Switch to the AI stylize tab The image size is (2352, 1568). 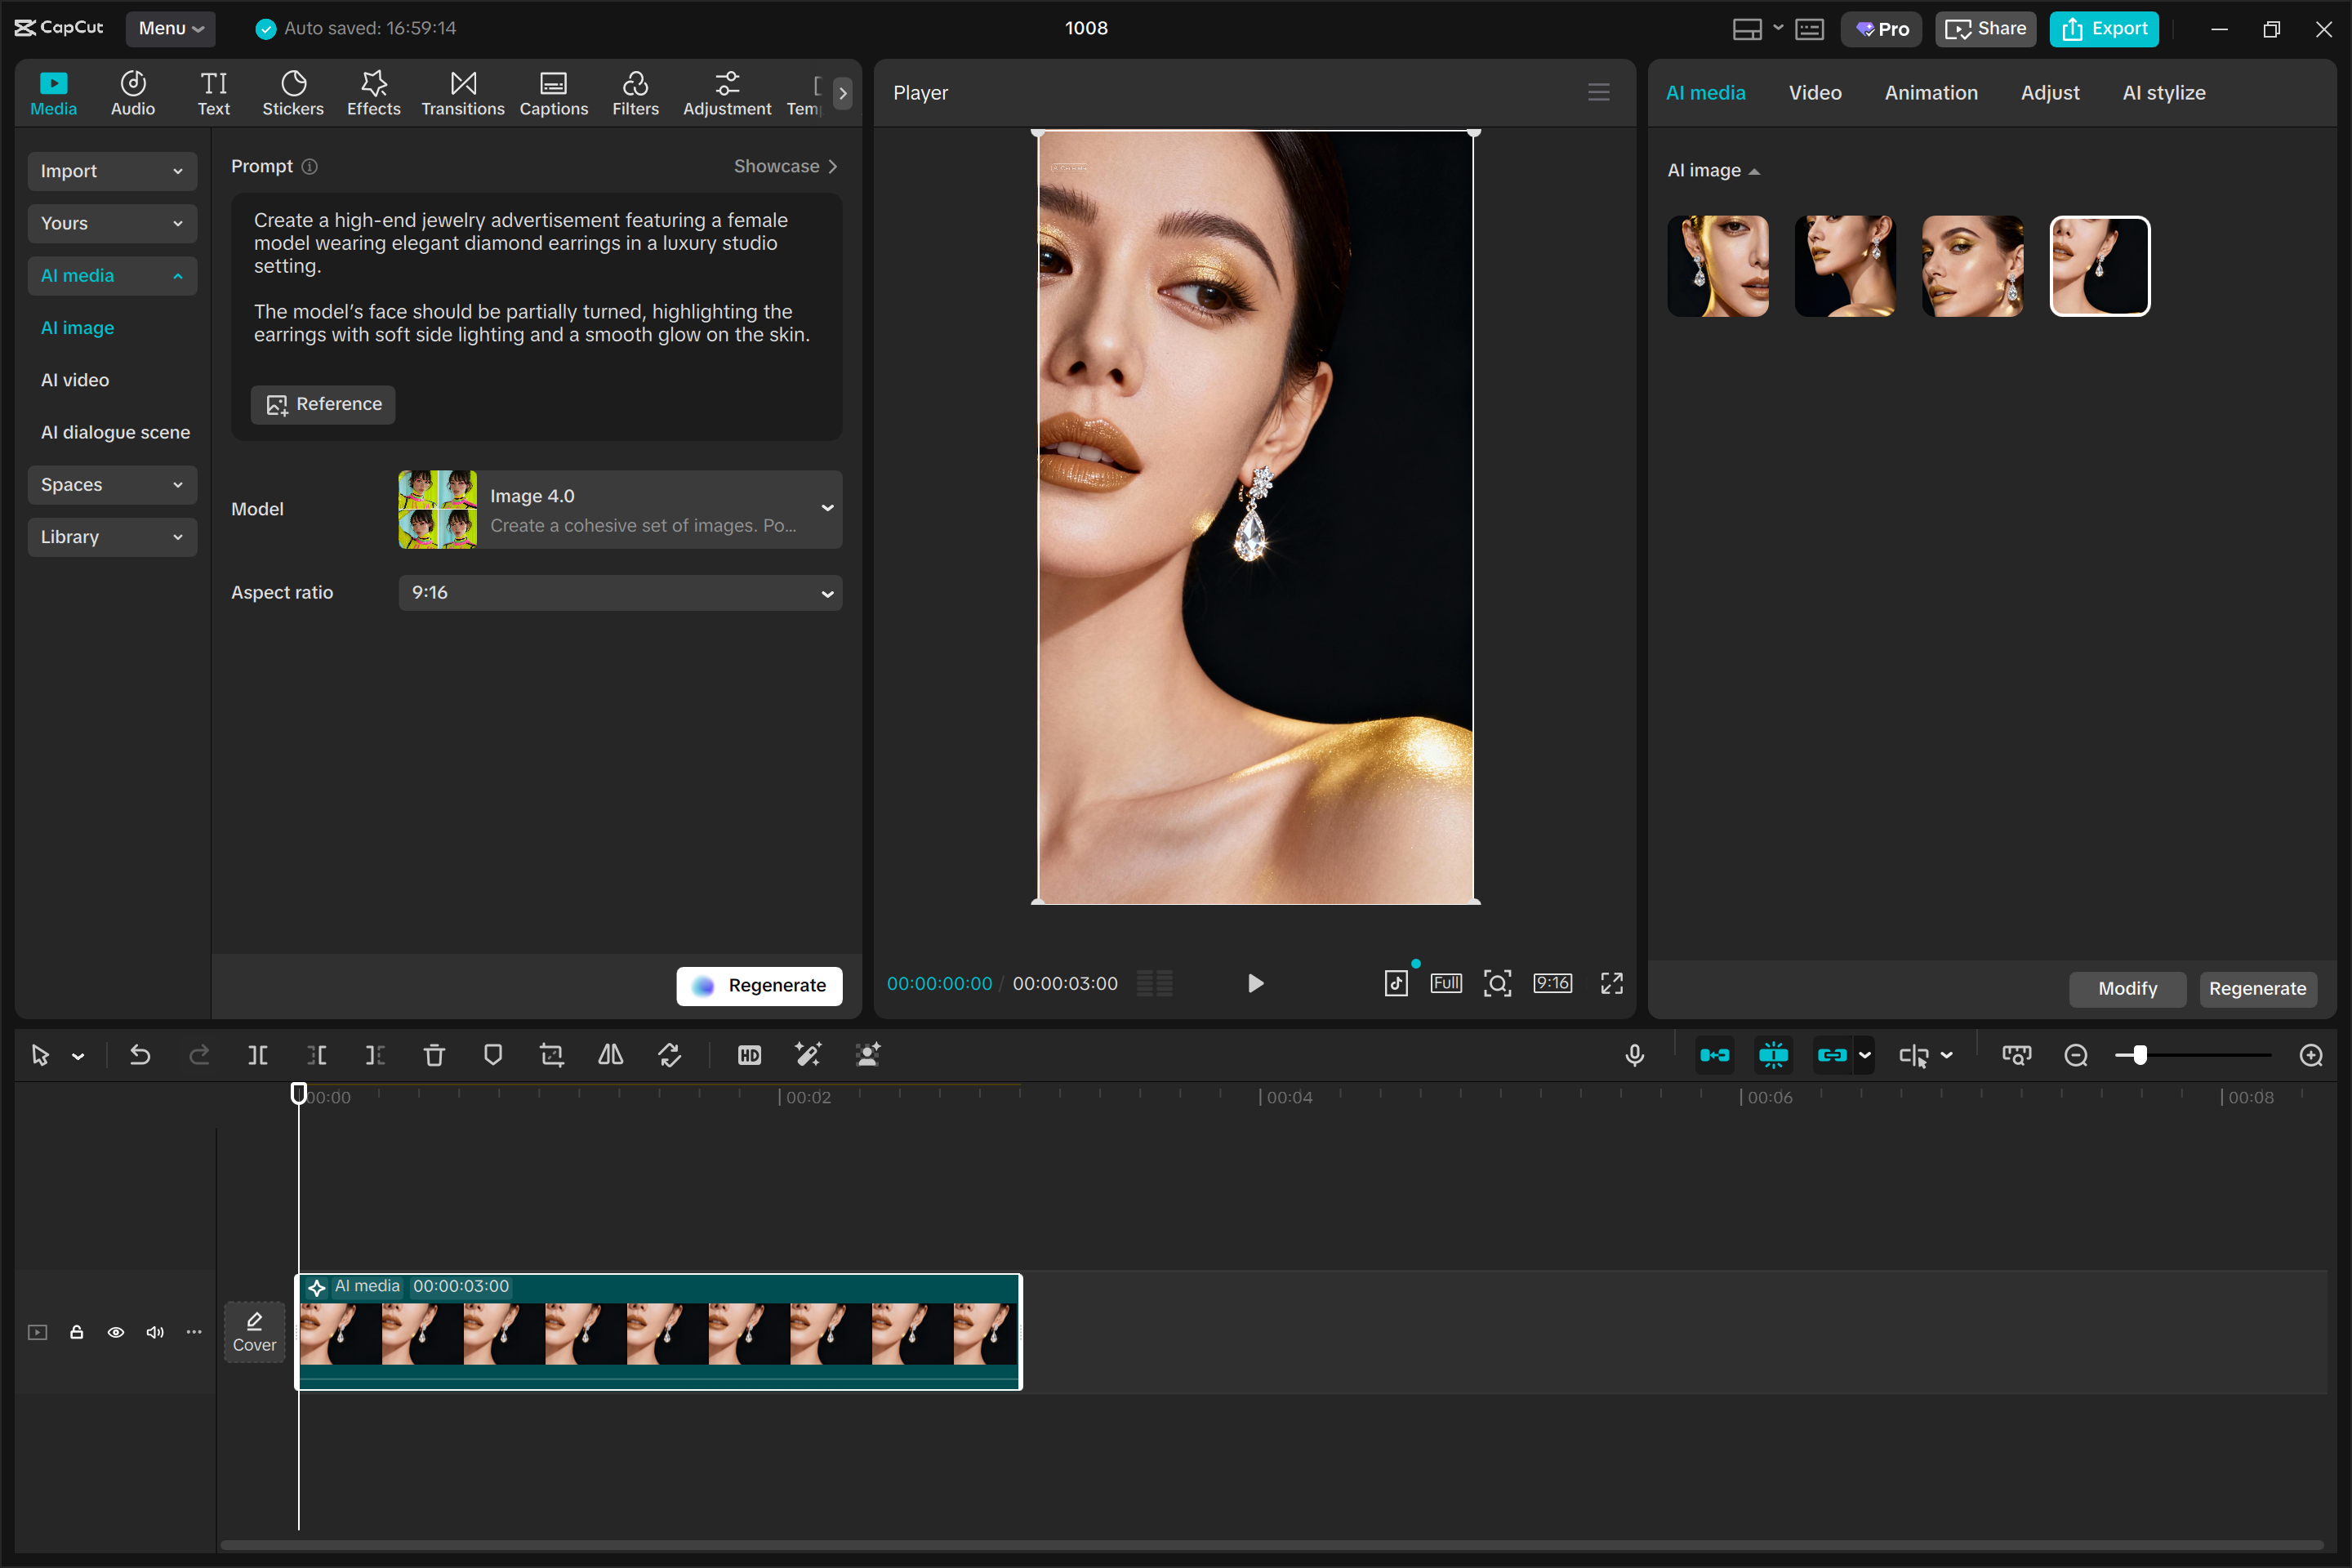click(x=2163, y=92)
